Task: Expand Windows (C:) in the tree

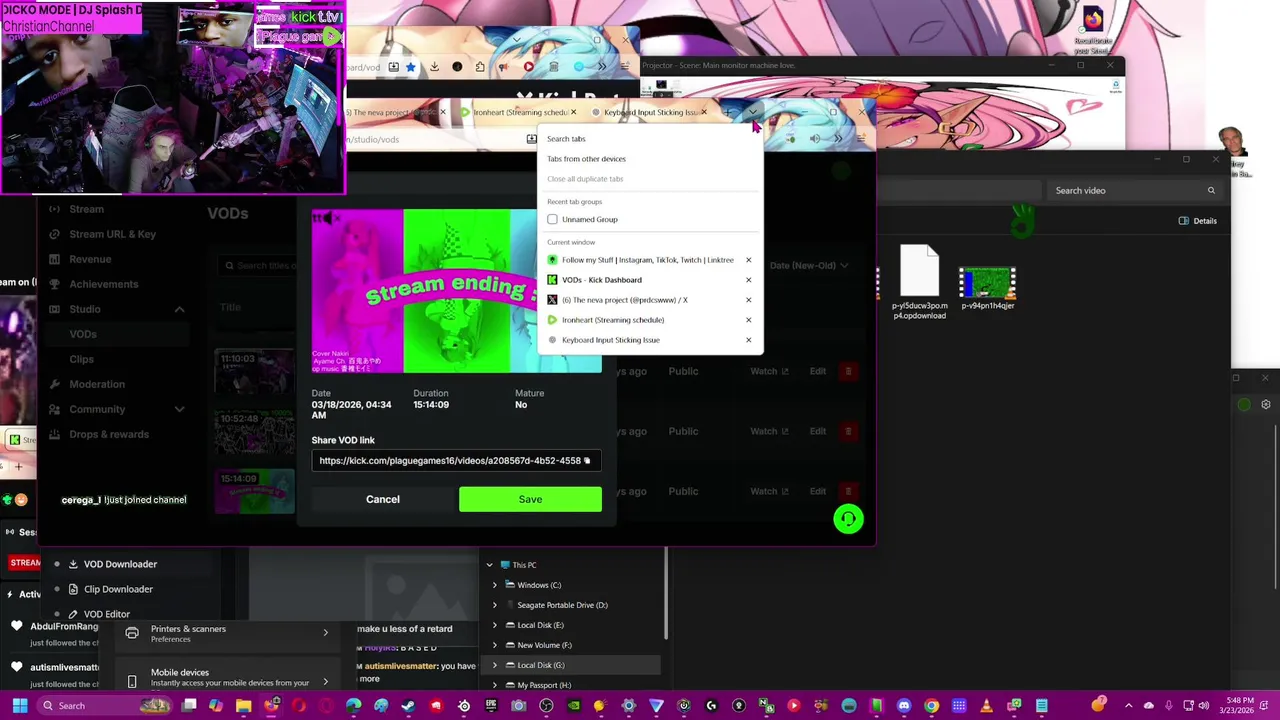Action: 494,585
